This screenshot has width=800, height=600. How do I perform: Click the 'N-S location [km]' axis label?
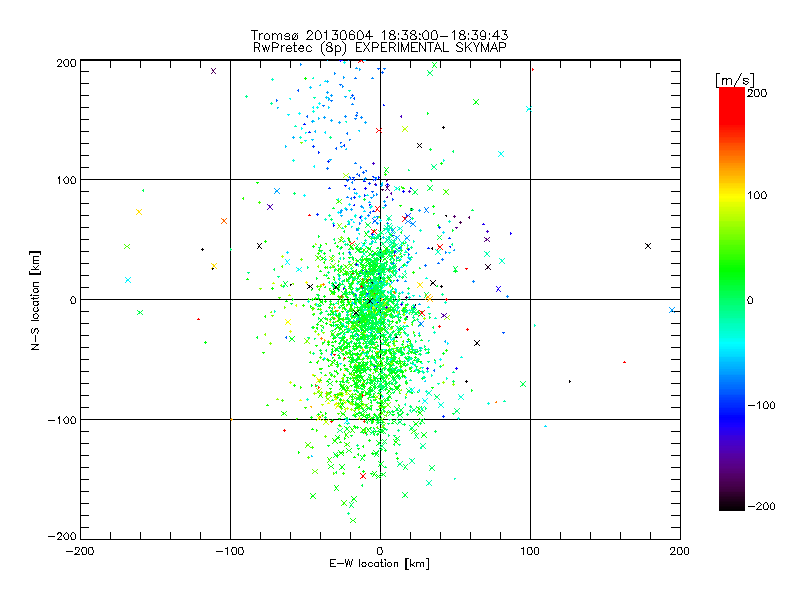click(x=35, y=300)
